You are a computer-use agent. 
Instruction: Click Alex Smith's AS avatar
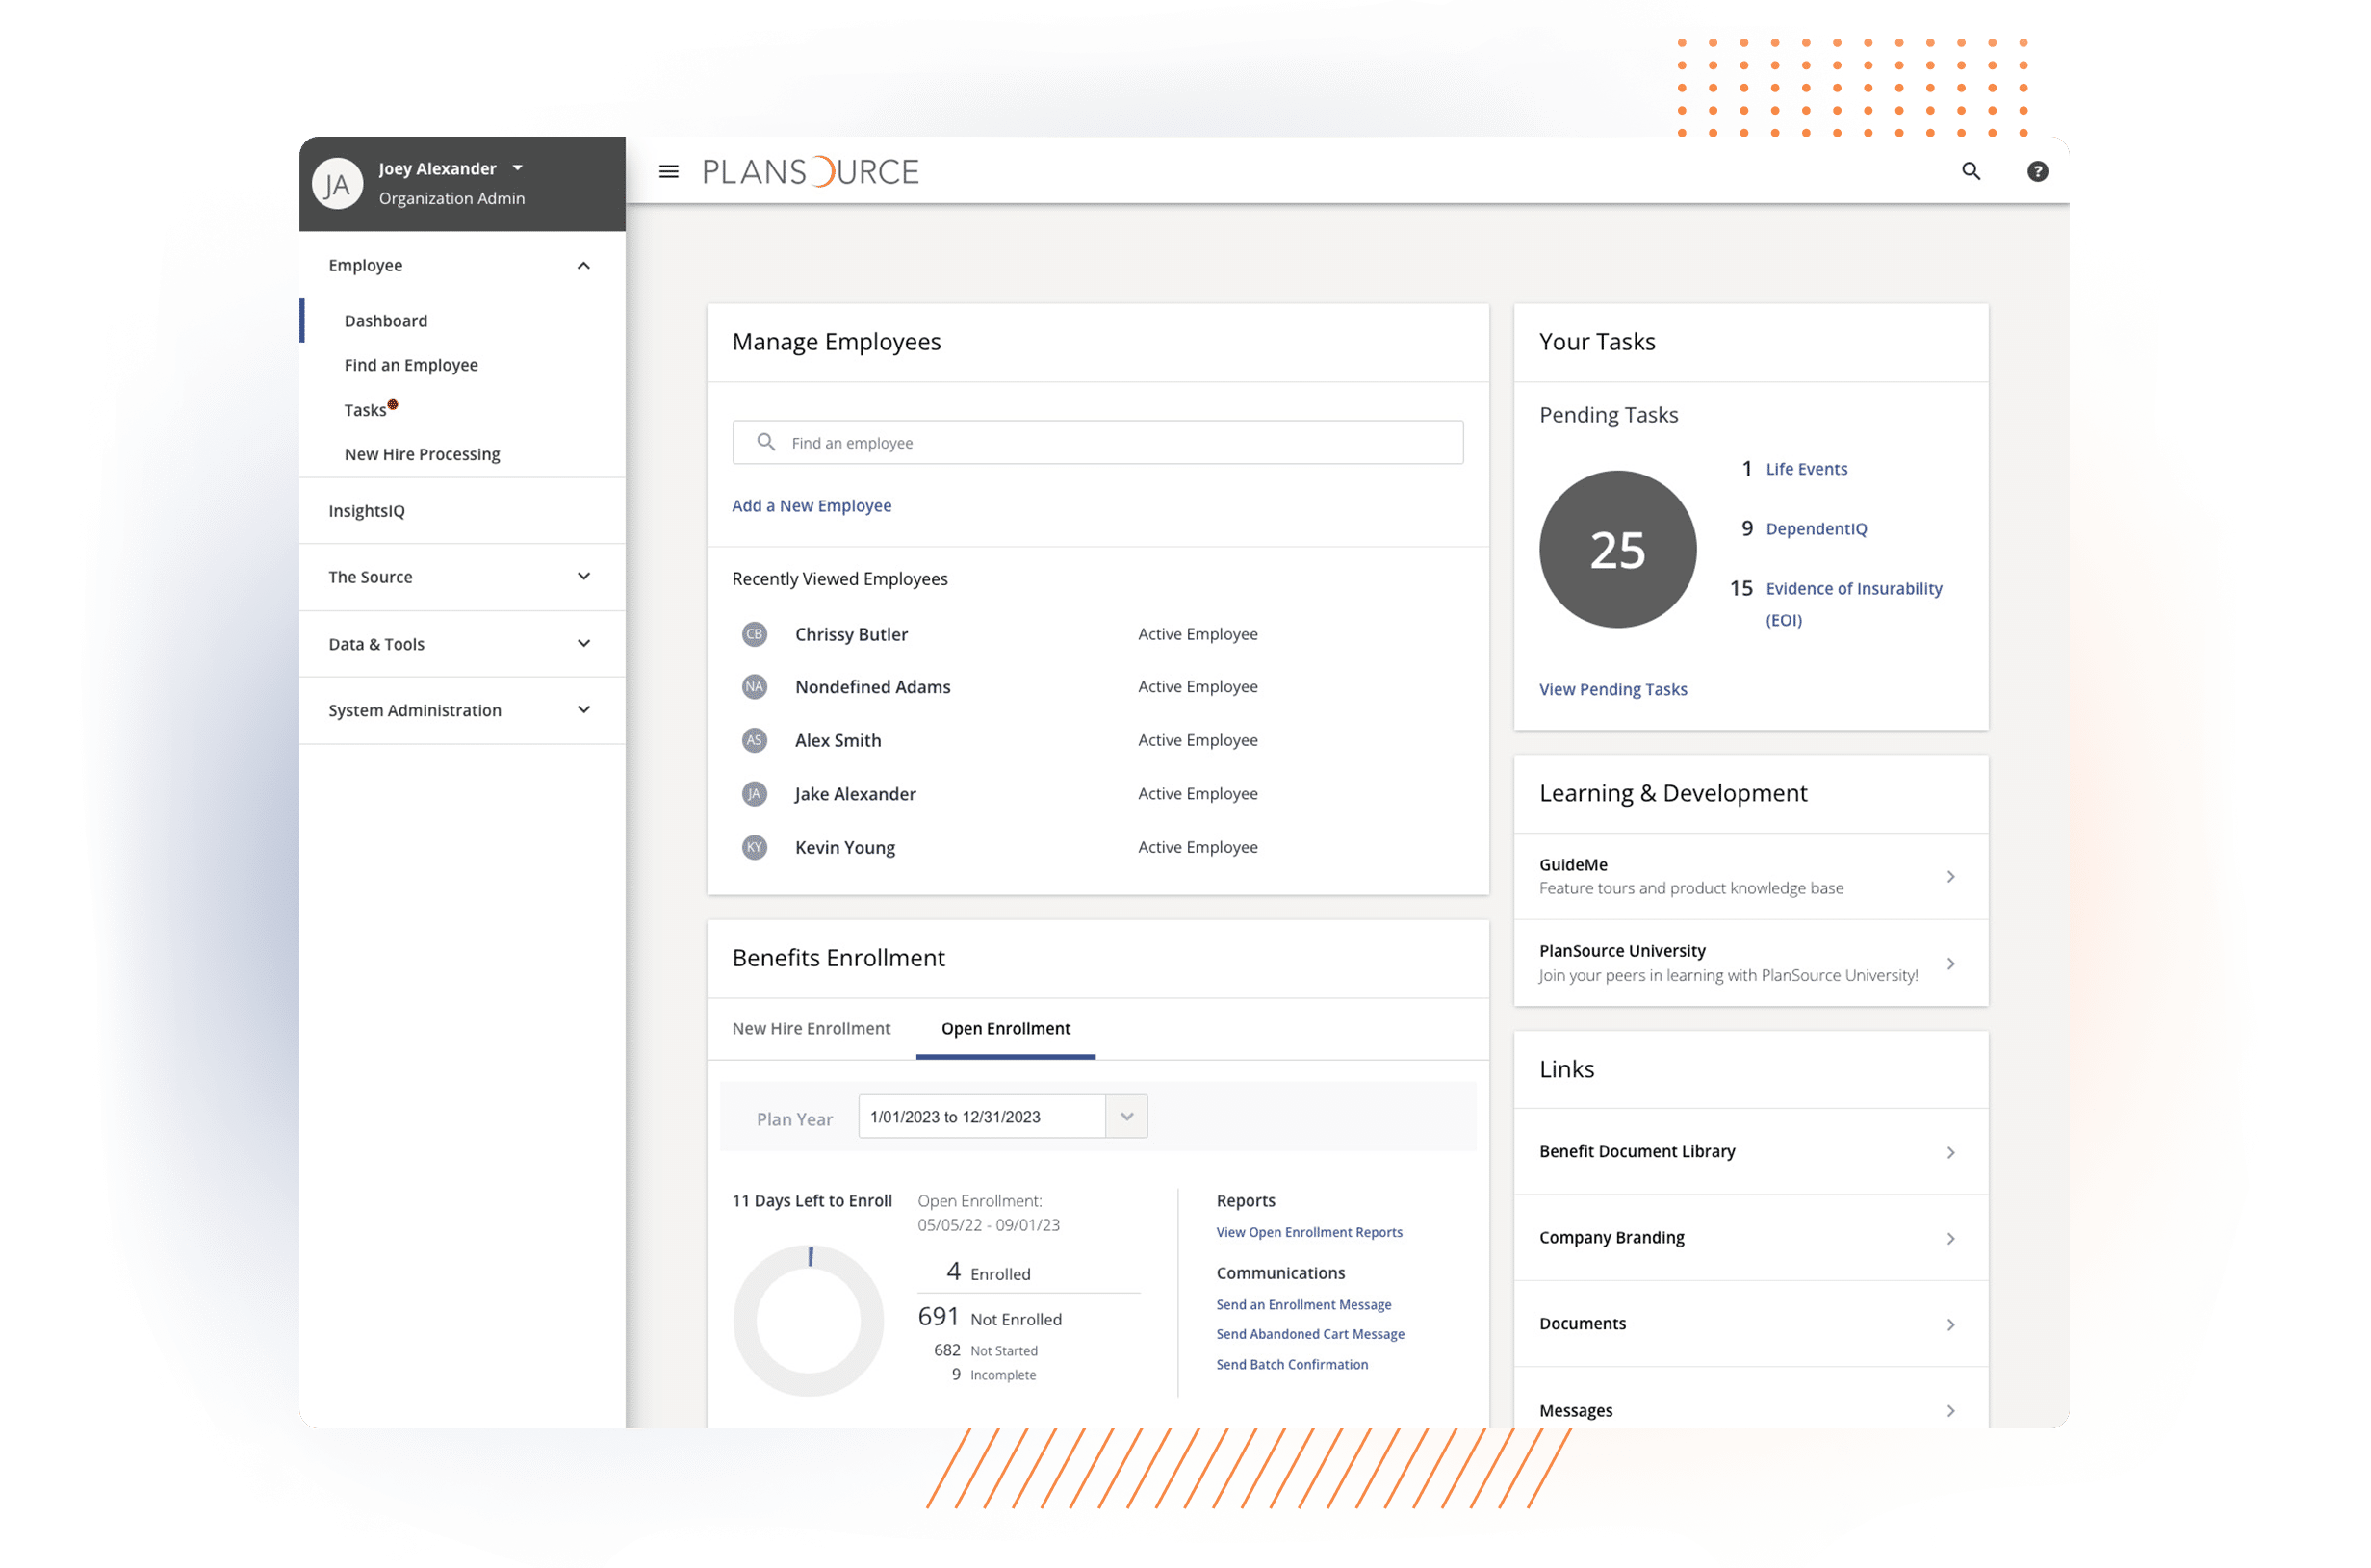[754, 740]
